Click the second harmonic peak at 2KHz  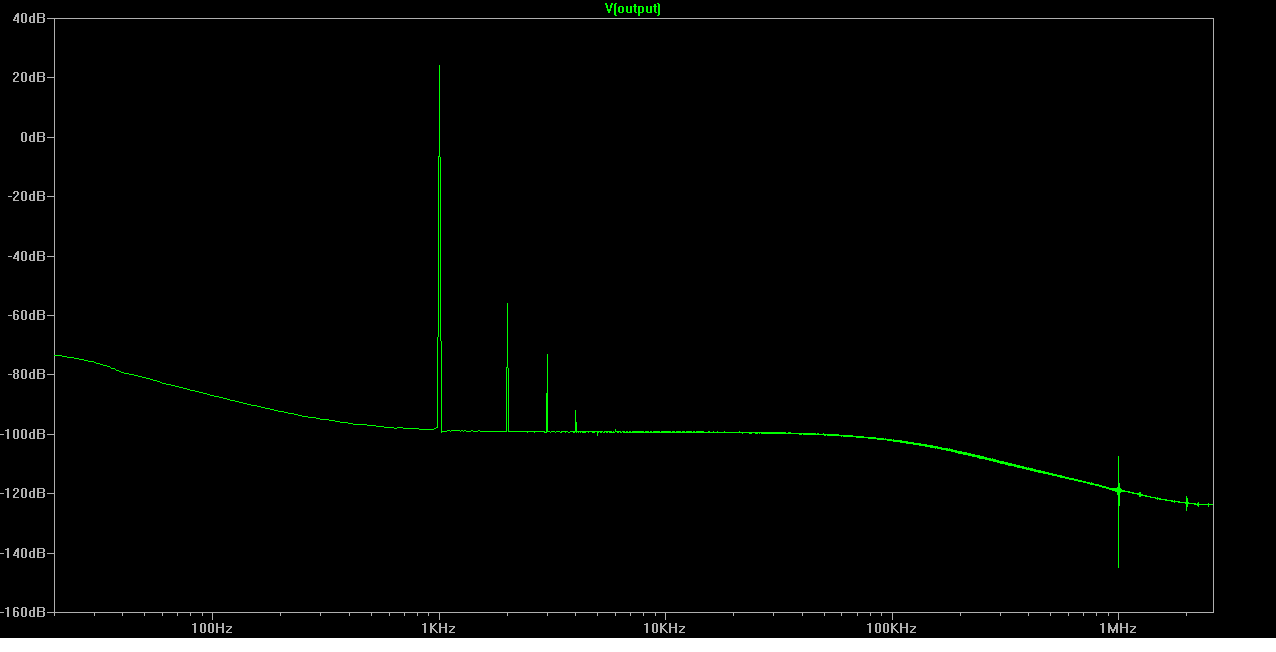tap(507, 367)
